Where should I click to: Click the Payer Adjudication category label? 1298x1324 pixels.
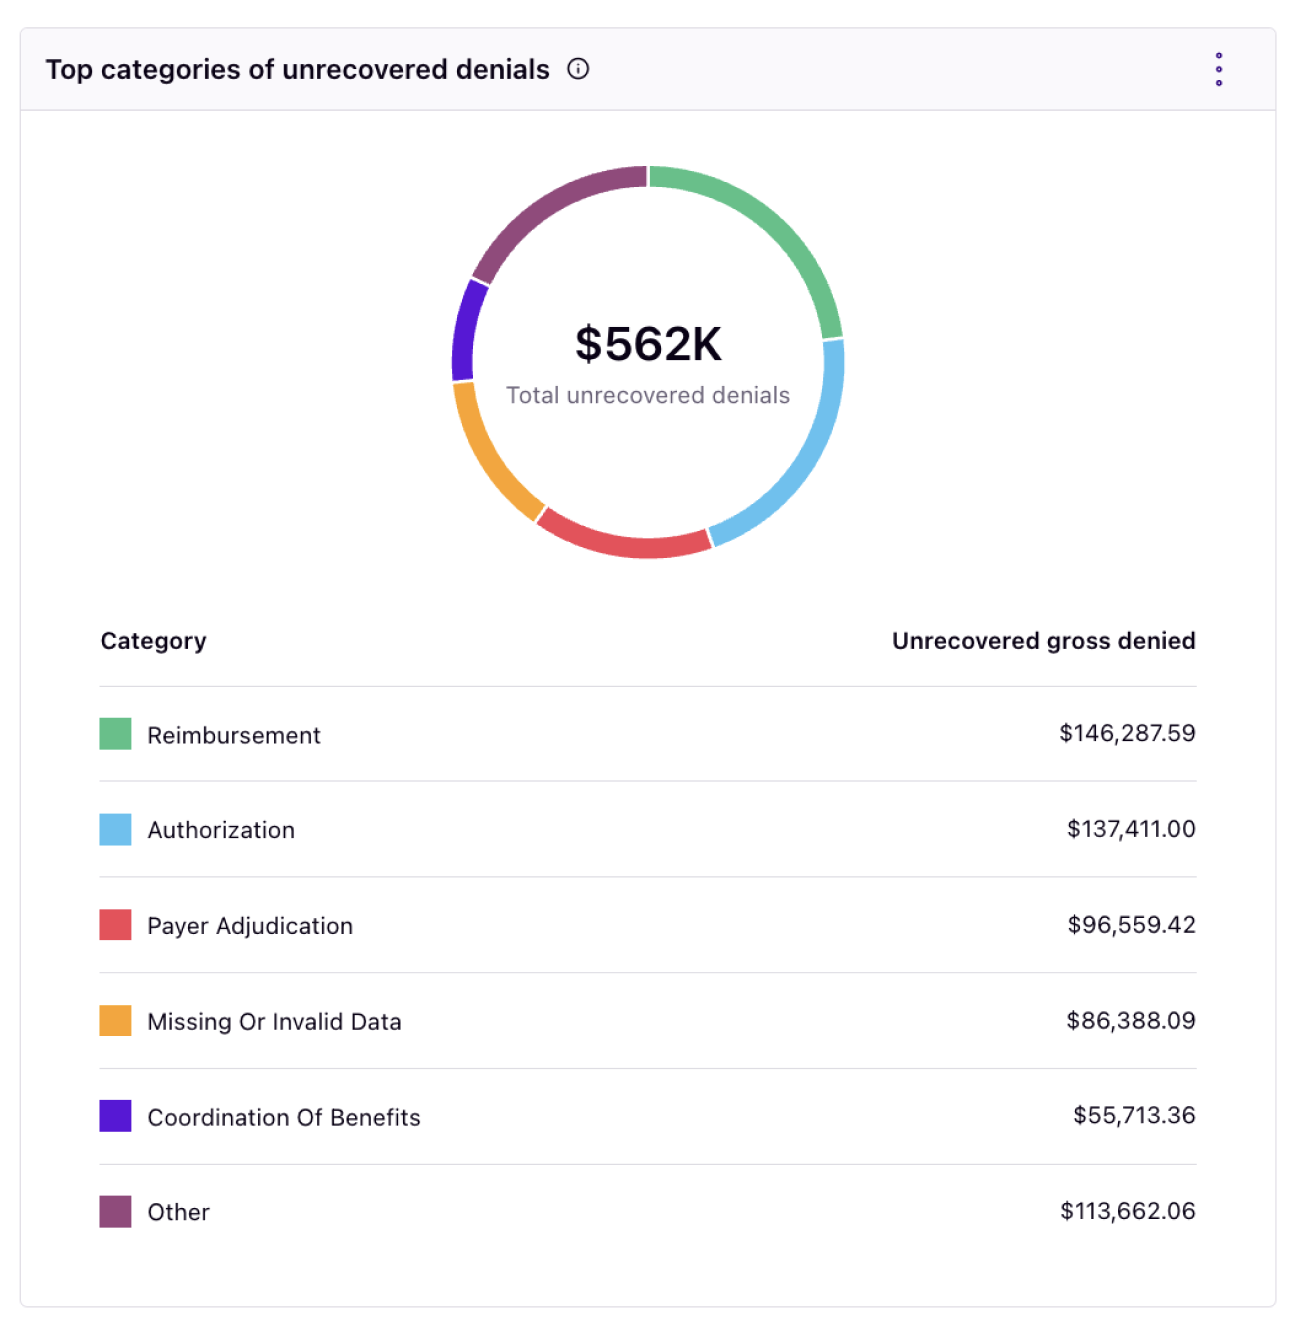click(x=250, y=926)
